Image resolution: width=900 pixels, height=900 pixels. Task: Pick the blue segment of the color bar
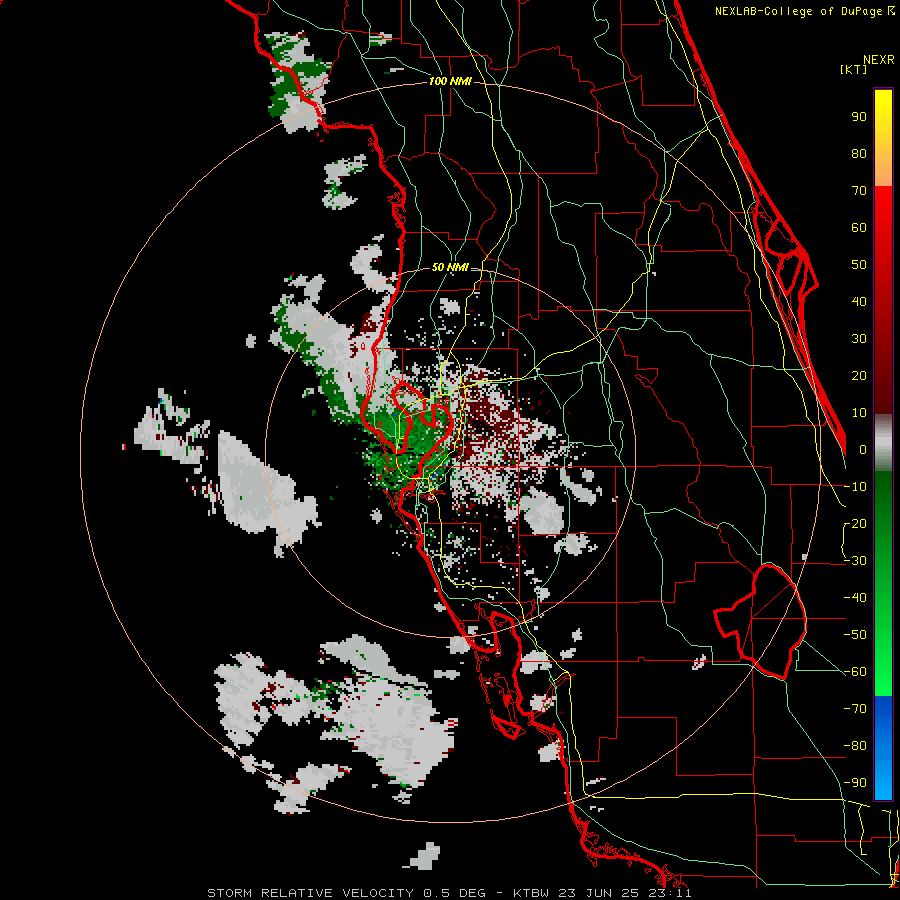pos(883,748)
